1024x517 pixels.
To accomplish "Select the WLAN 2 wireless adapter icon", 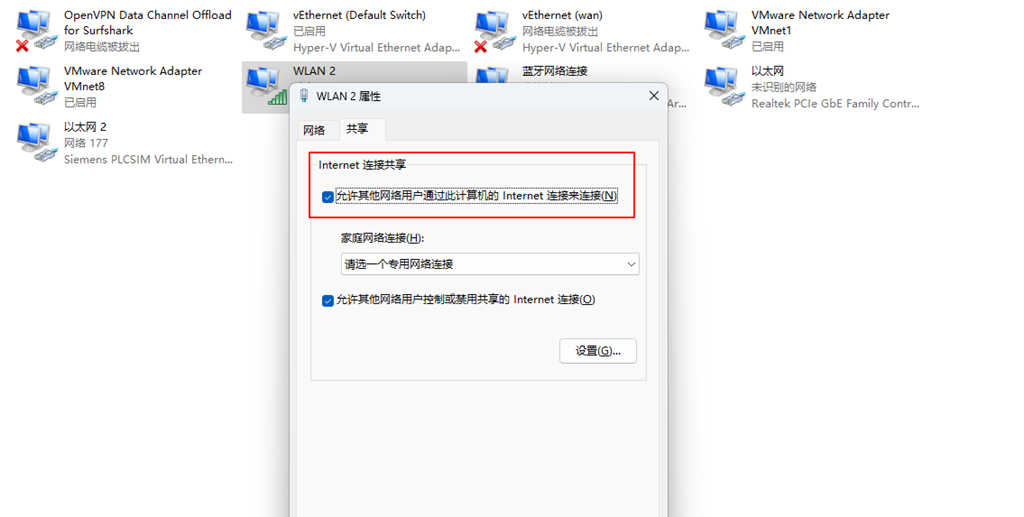I will [x=266, y=86].
